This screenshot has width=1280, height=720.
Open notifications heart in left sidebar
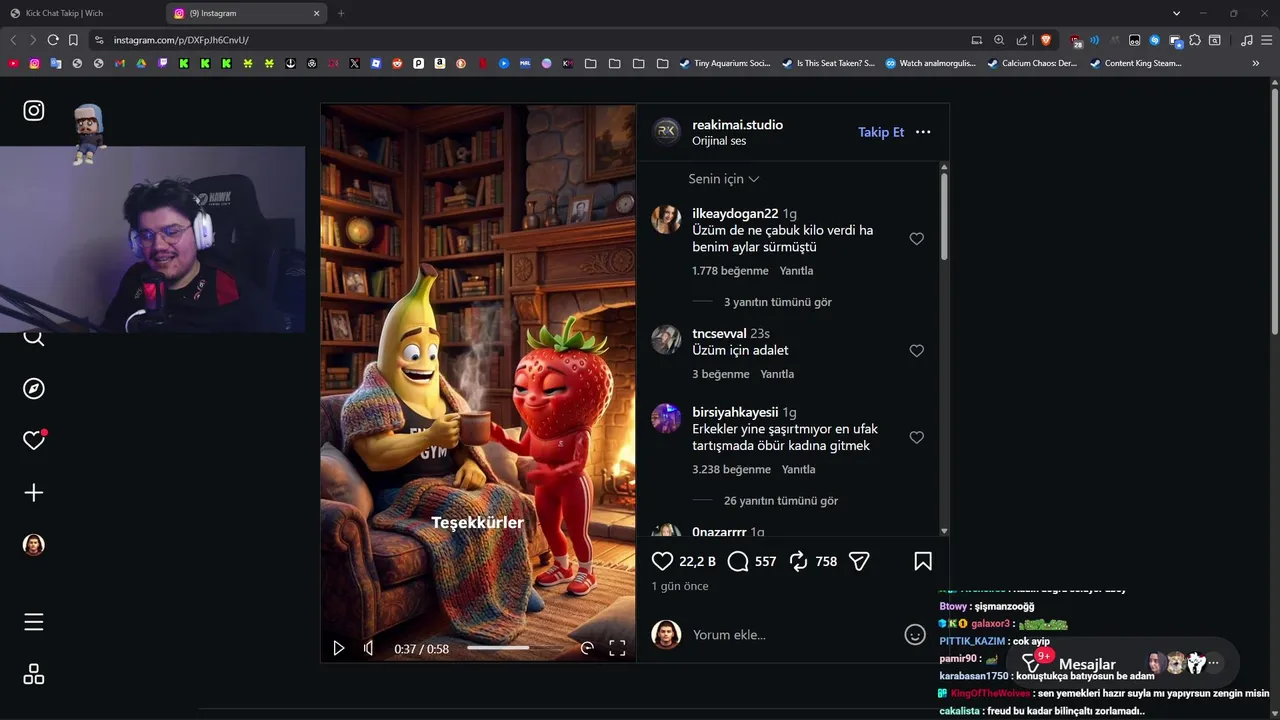[34, 440]
